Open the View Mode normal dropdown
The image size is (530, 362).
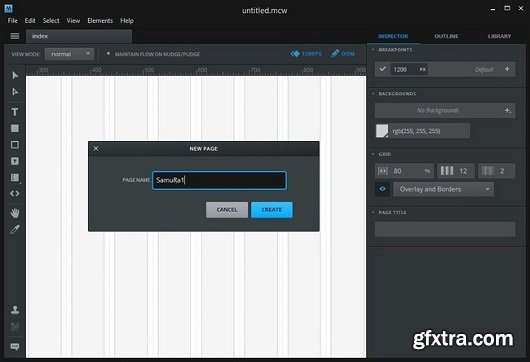coord(69,54)
